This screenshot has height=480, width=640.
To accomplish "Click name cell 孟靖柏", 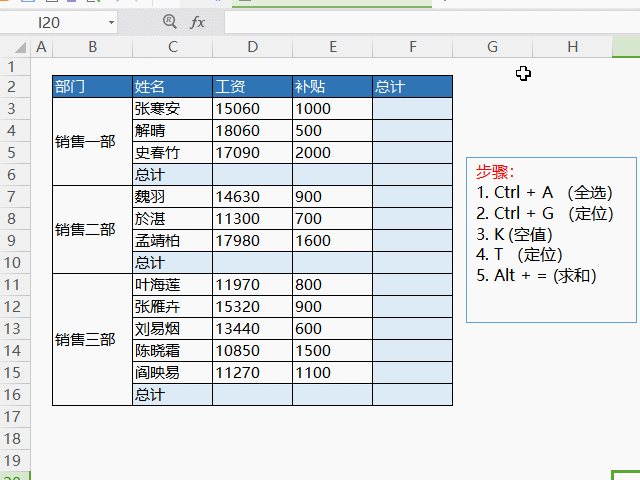I will click(173, 241).
